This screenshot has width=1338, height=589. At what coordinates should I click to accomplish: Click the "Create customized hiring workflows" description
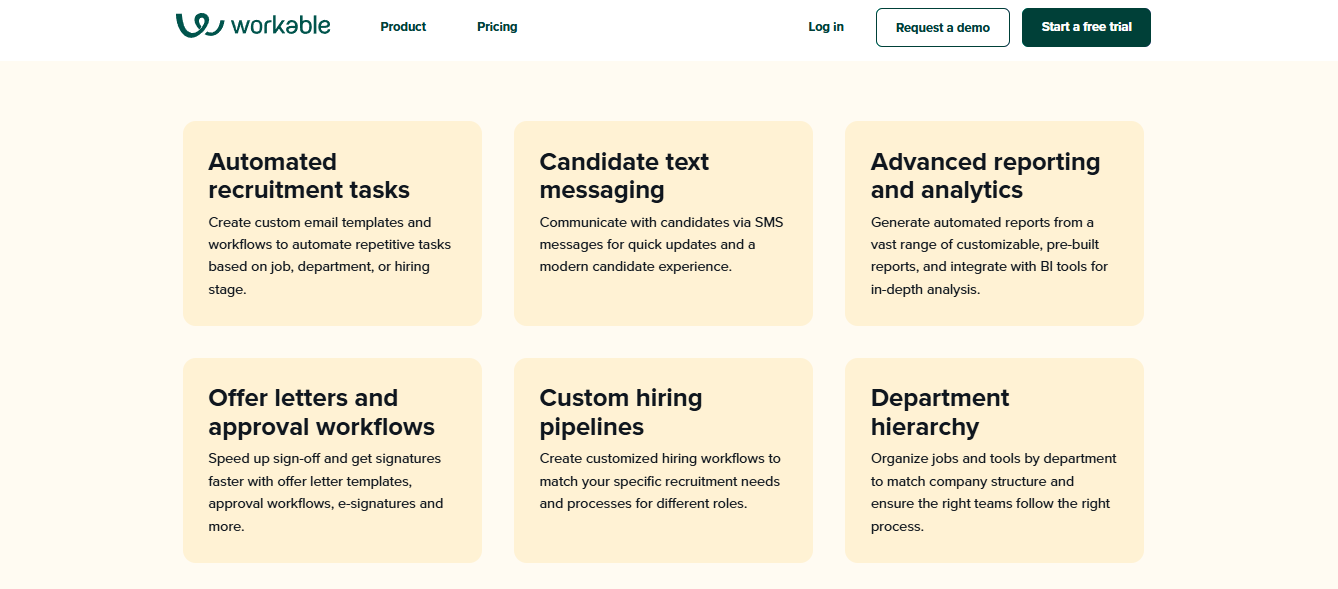tap(660, 481)
